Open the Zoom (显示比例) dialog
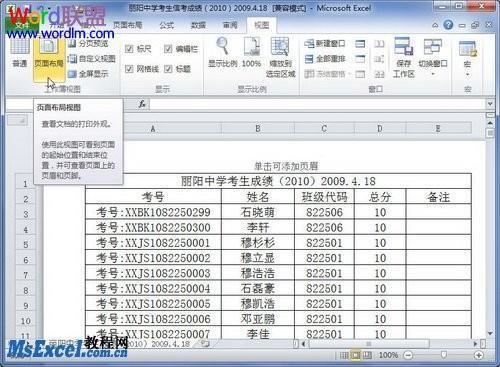The width and height of the screenshot is (500, 367). pos(222,53)
